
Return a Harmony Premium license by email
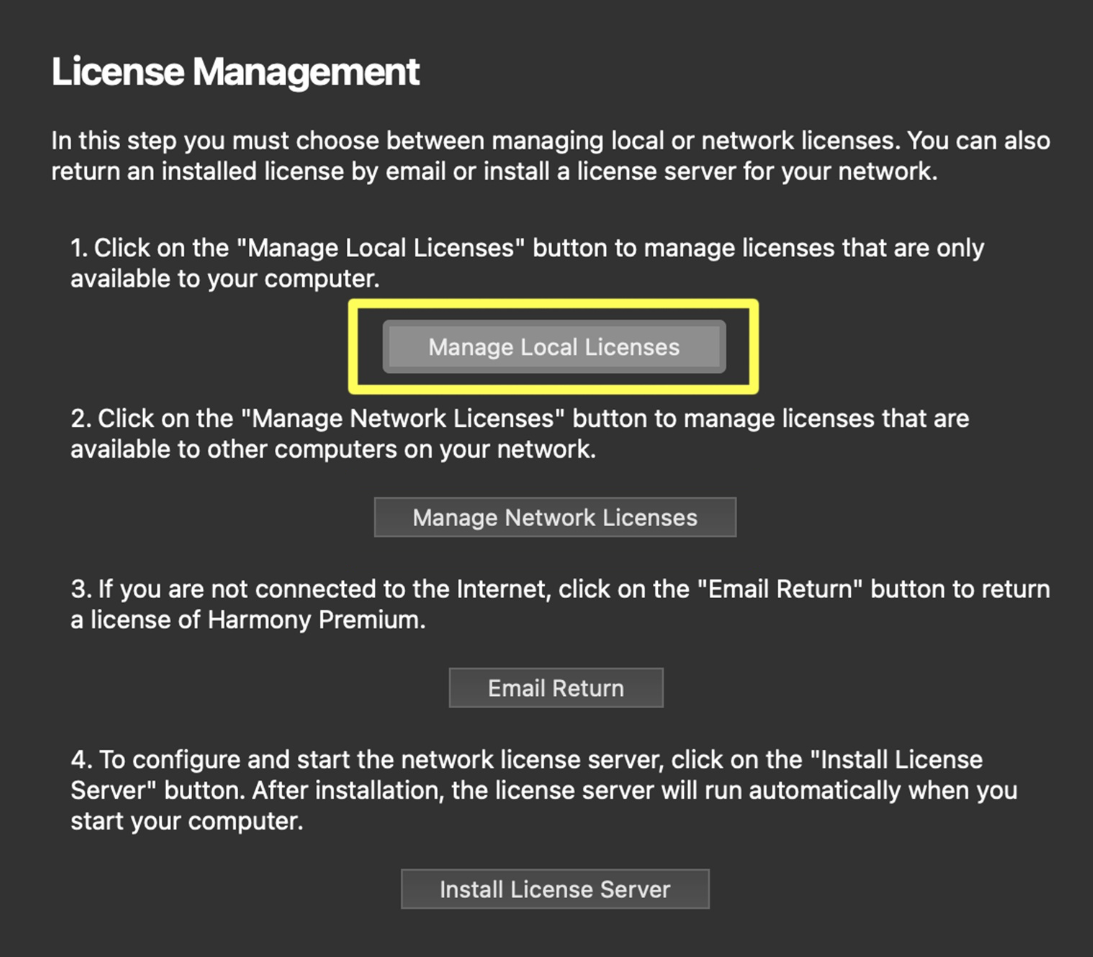(555, 687)
